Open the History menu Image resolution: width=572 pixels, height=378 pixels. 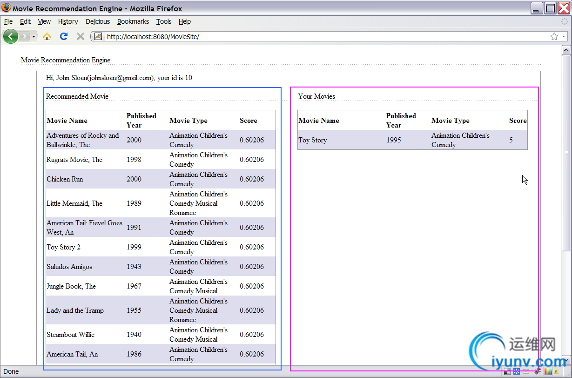click(x=68, y=22)
